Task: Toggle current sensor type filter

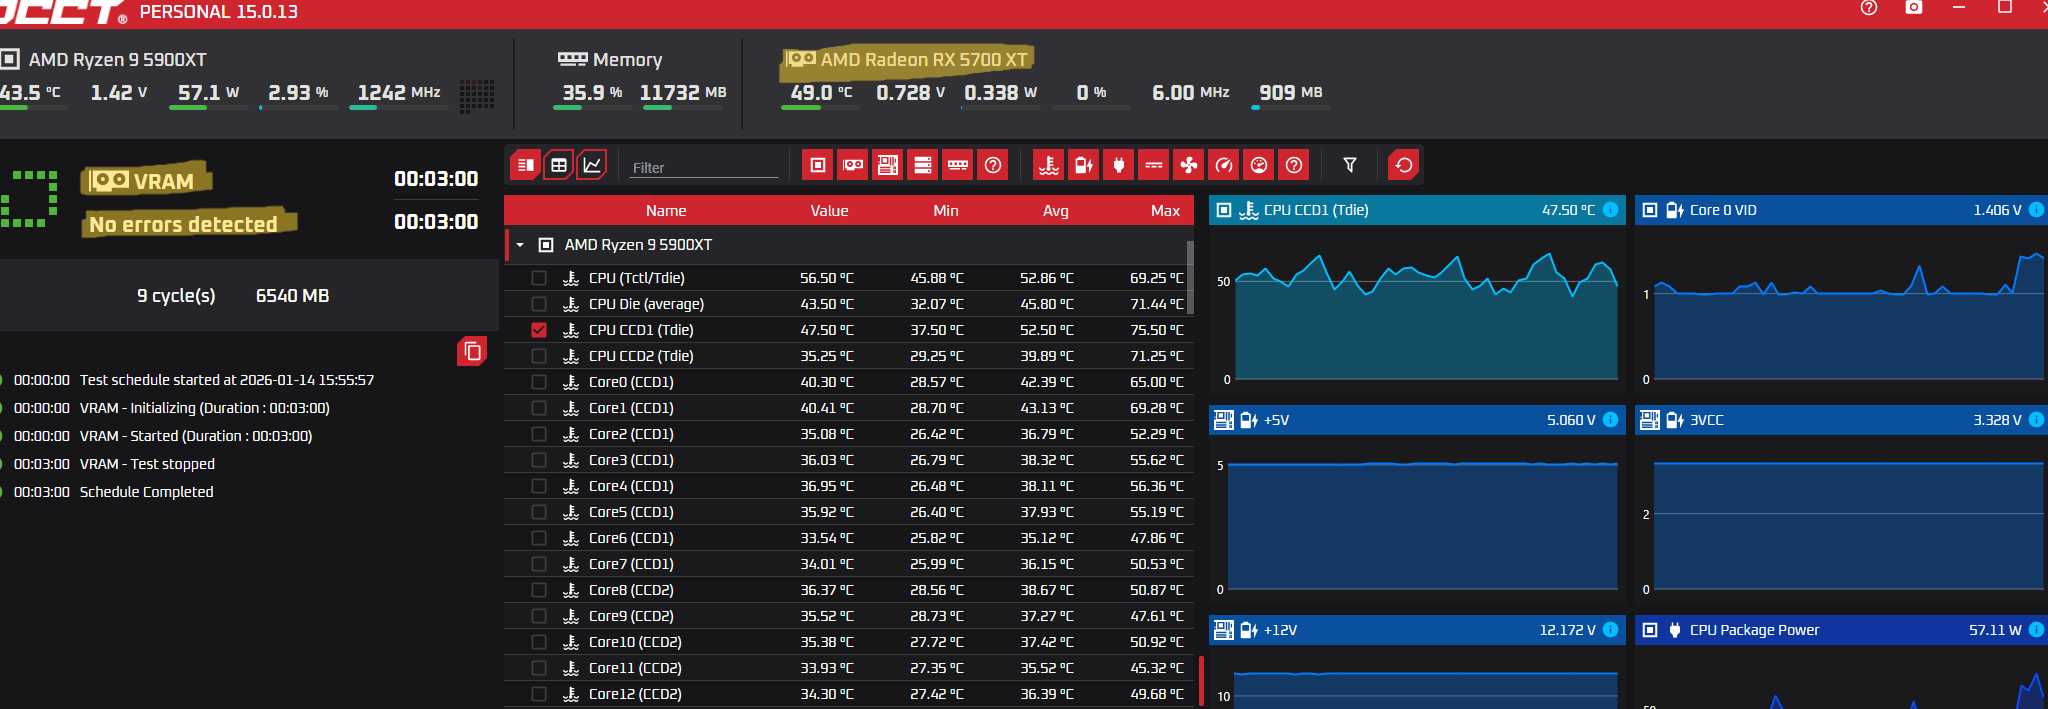Action: click(x=1154, y=165)
